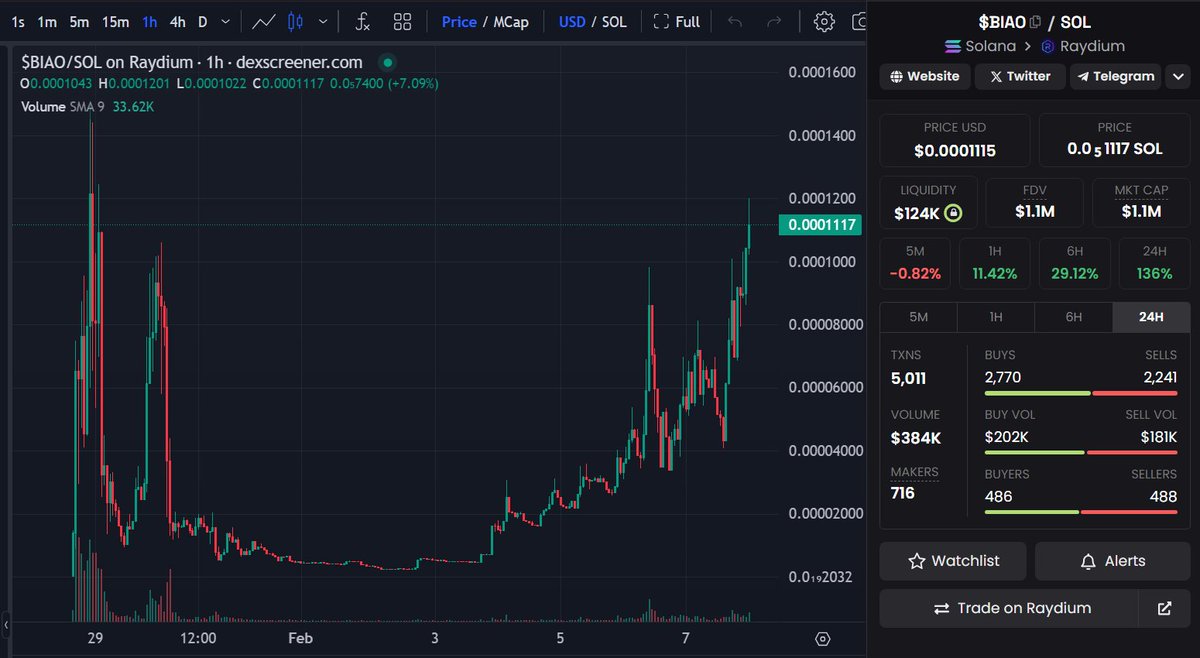Expand more social links chevron
Viewport: 1200px width, 658px height.
(x=1176, y=76)
